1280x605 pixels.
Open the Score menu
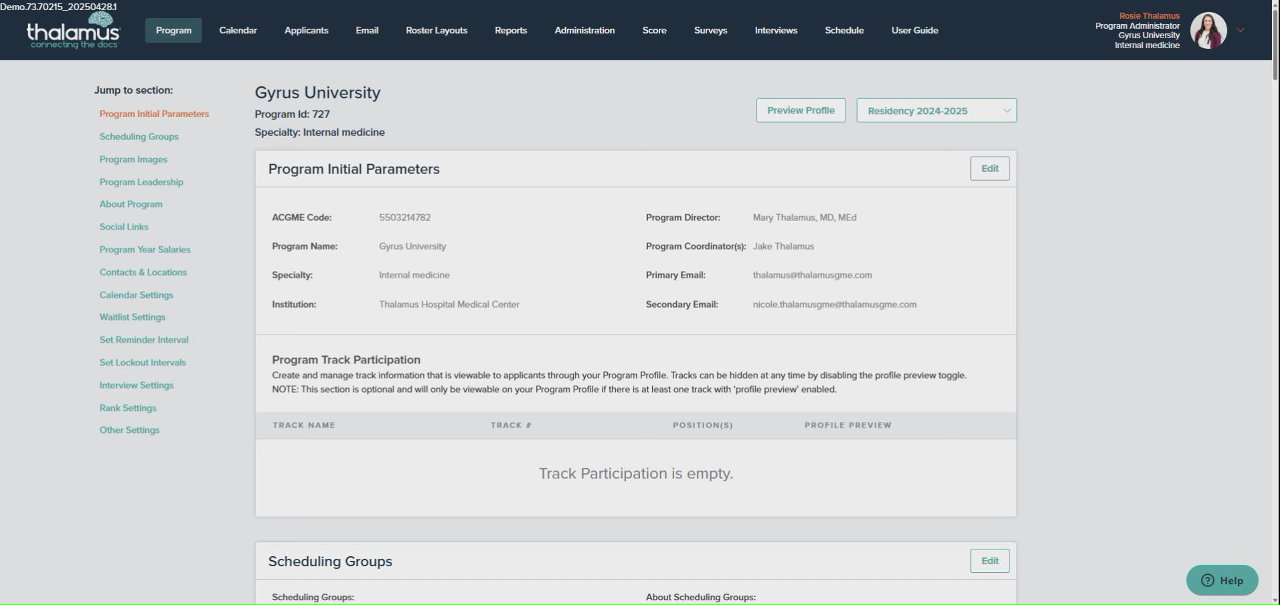pyautogui.click(x=654, y=30)
